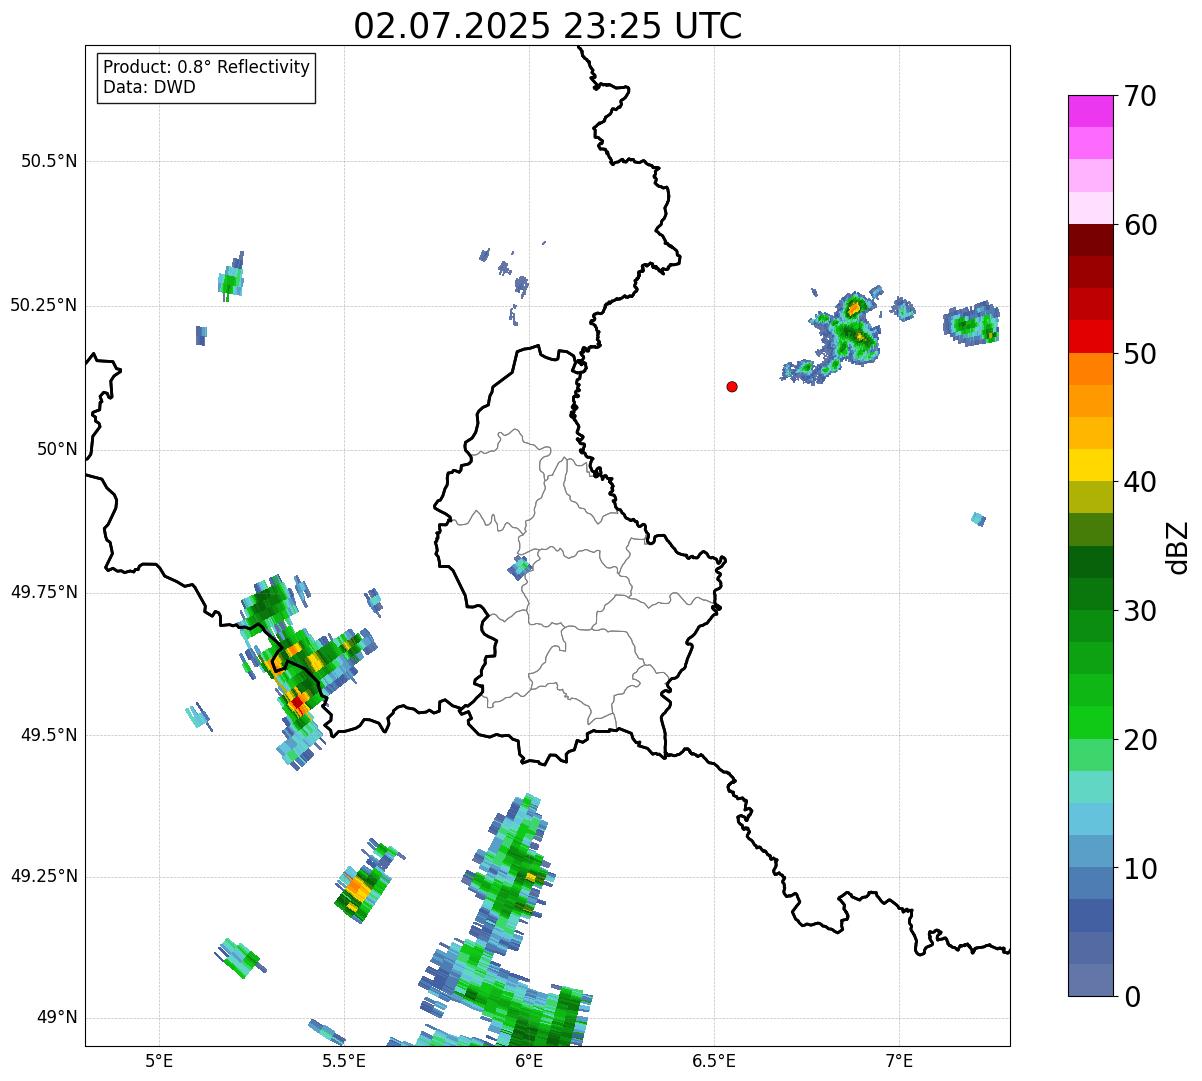Viewport: 1202px width, 1081px height.
Task: Click 'Product: 0.8° Reflectivity' label
Action: pyautogui.click(x=207, y=67)
